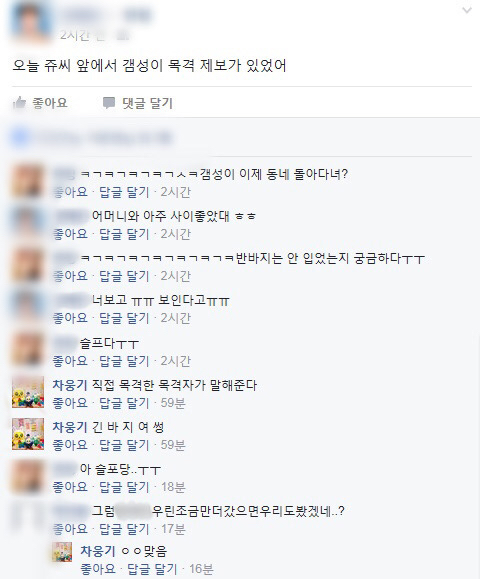Click 59분 timestamp on 직접 목격한 comment
480x579 pixels.
click(173, 403)
